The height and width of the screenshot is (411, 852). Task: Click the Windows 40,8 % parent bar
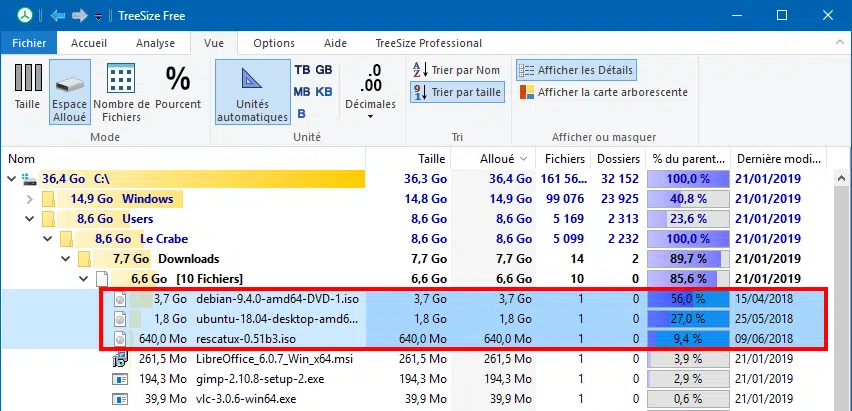pos(688,199)
